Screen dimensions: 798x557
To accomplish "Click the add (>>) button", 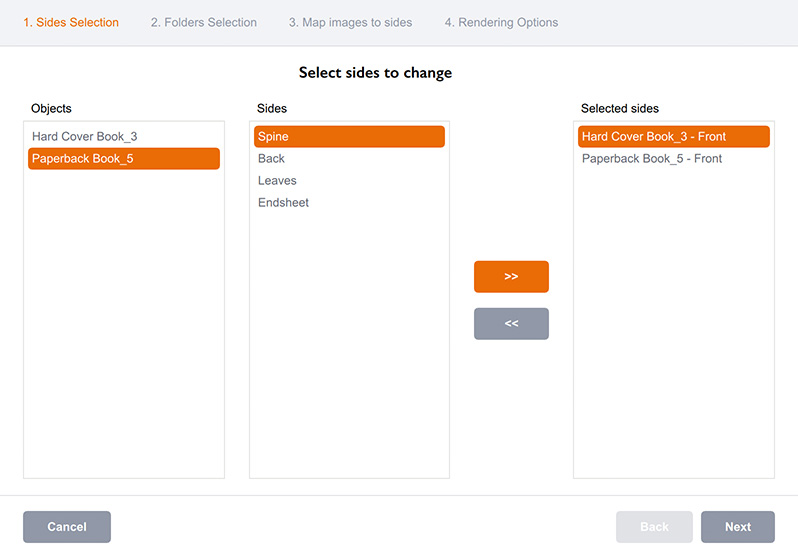I will click(x=511, y=276).
